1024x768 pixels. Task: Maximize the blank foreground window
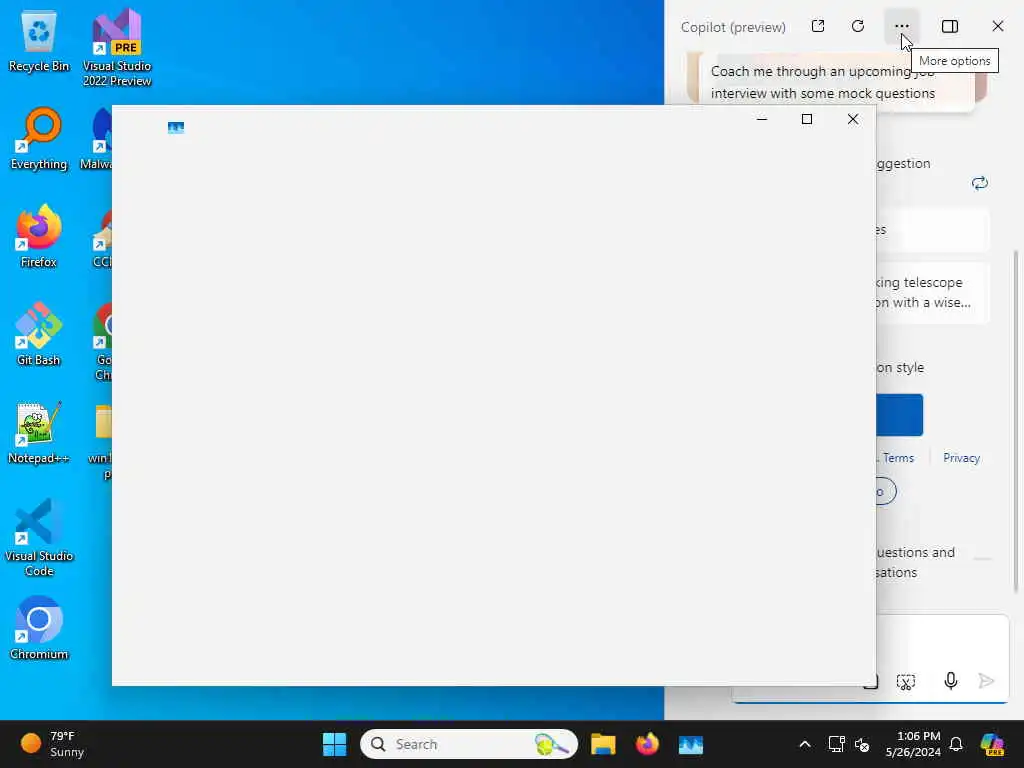[x=807, y=119]
